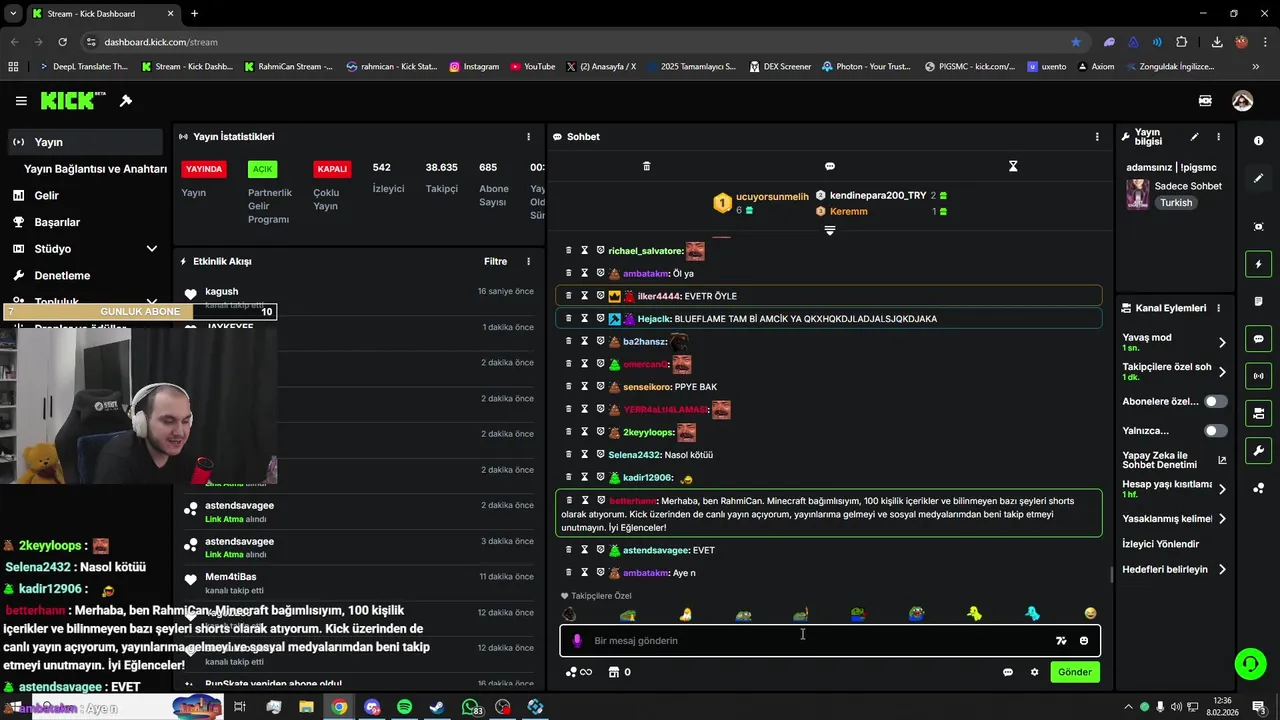This screenshot has height=720, width=1280.
Task: Click the document icon in the right sidebar
Action: click(1258, 301)
